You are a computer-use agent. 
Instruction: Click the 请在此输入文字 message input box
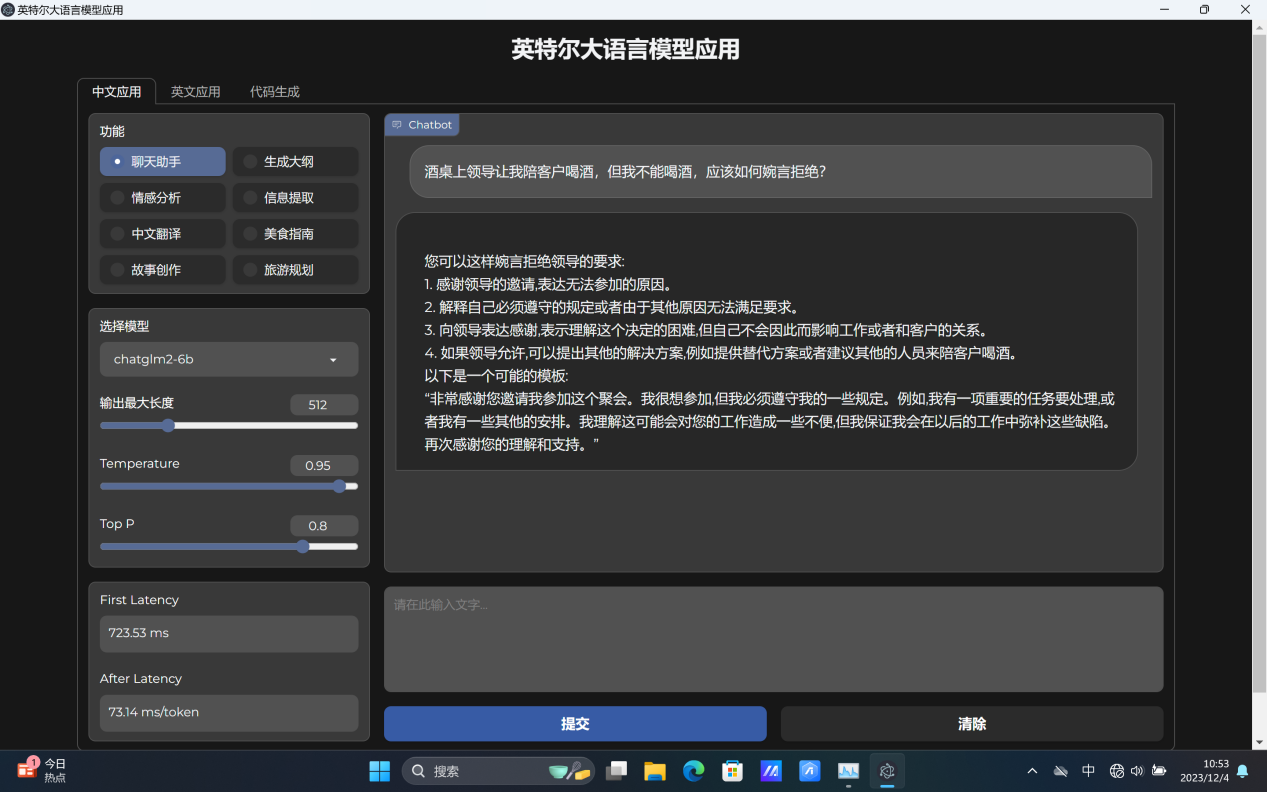click(x=773, y=639)
